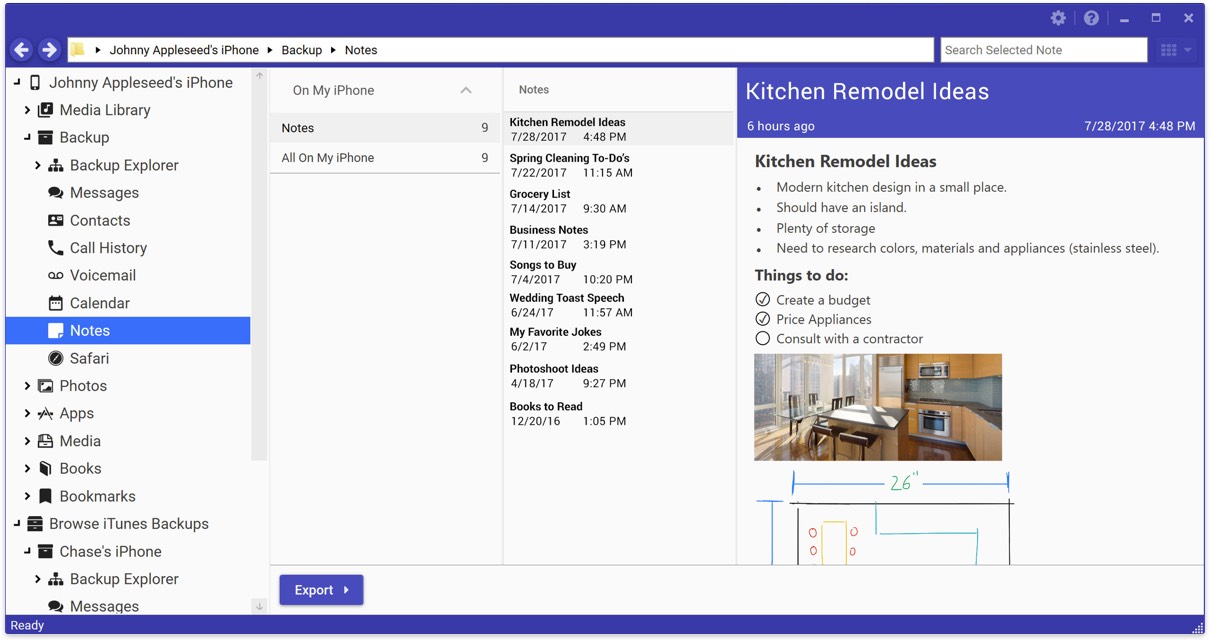This screenshot has height=641, width=1210.
Task: Select the Call History phone icon
Action: 56,248
